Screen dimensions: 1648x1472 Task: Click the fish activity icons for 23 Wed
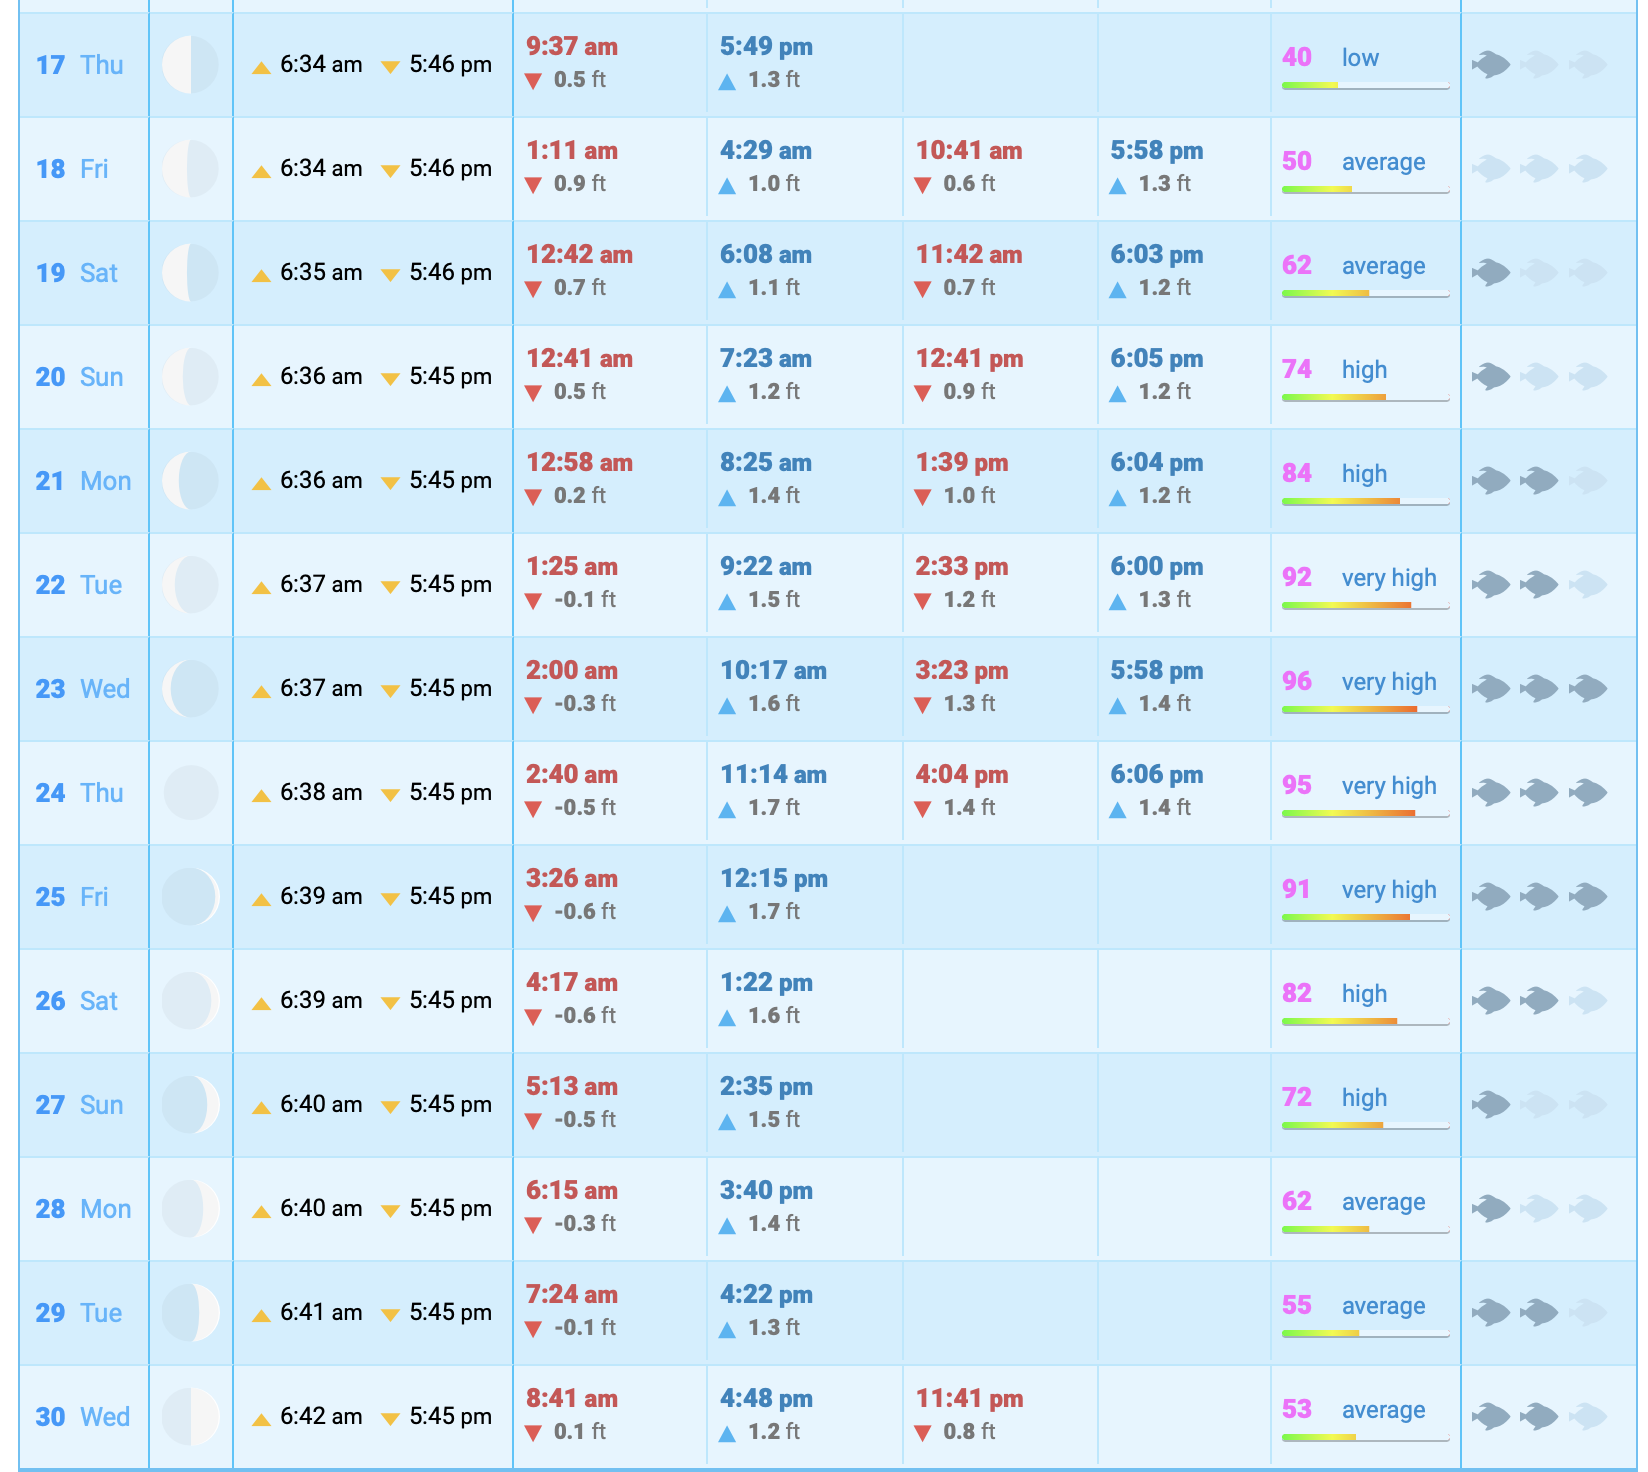tap(1539, 688)
